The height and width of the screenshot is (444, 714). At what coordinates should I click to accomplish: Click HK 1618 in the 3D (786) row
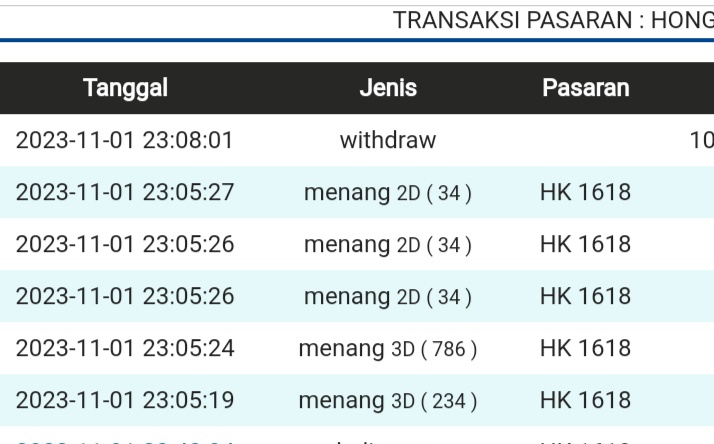(585, 348)
